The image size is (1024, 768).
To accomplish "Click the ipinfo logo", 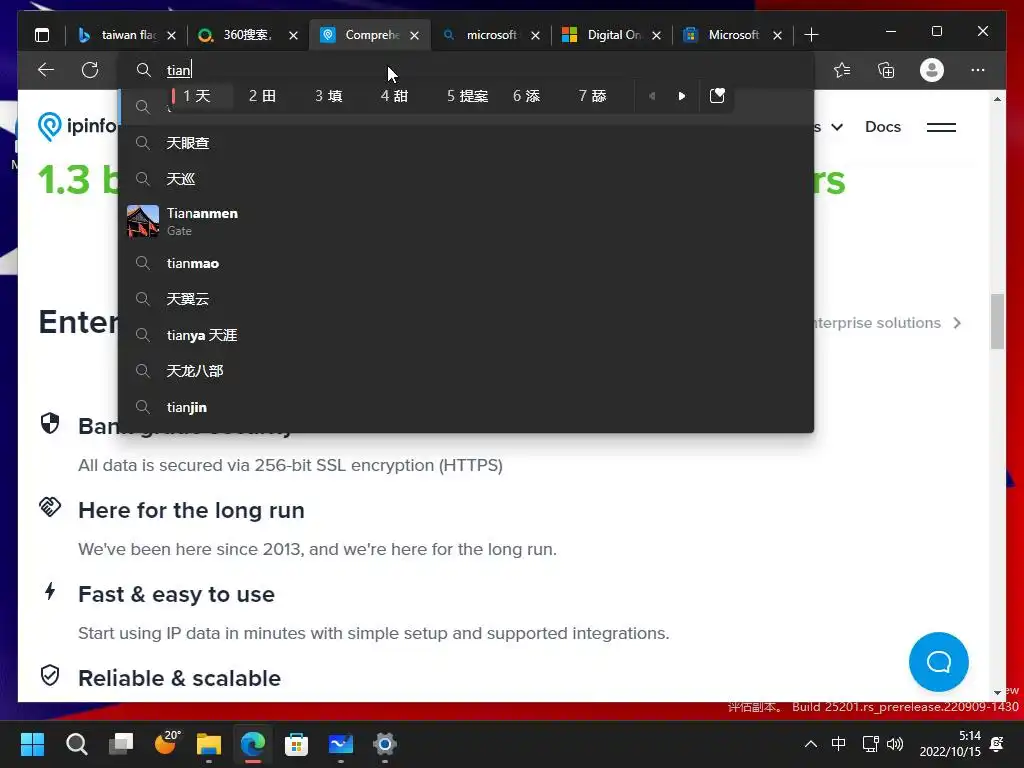I will pos(77,126).
